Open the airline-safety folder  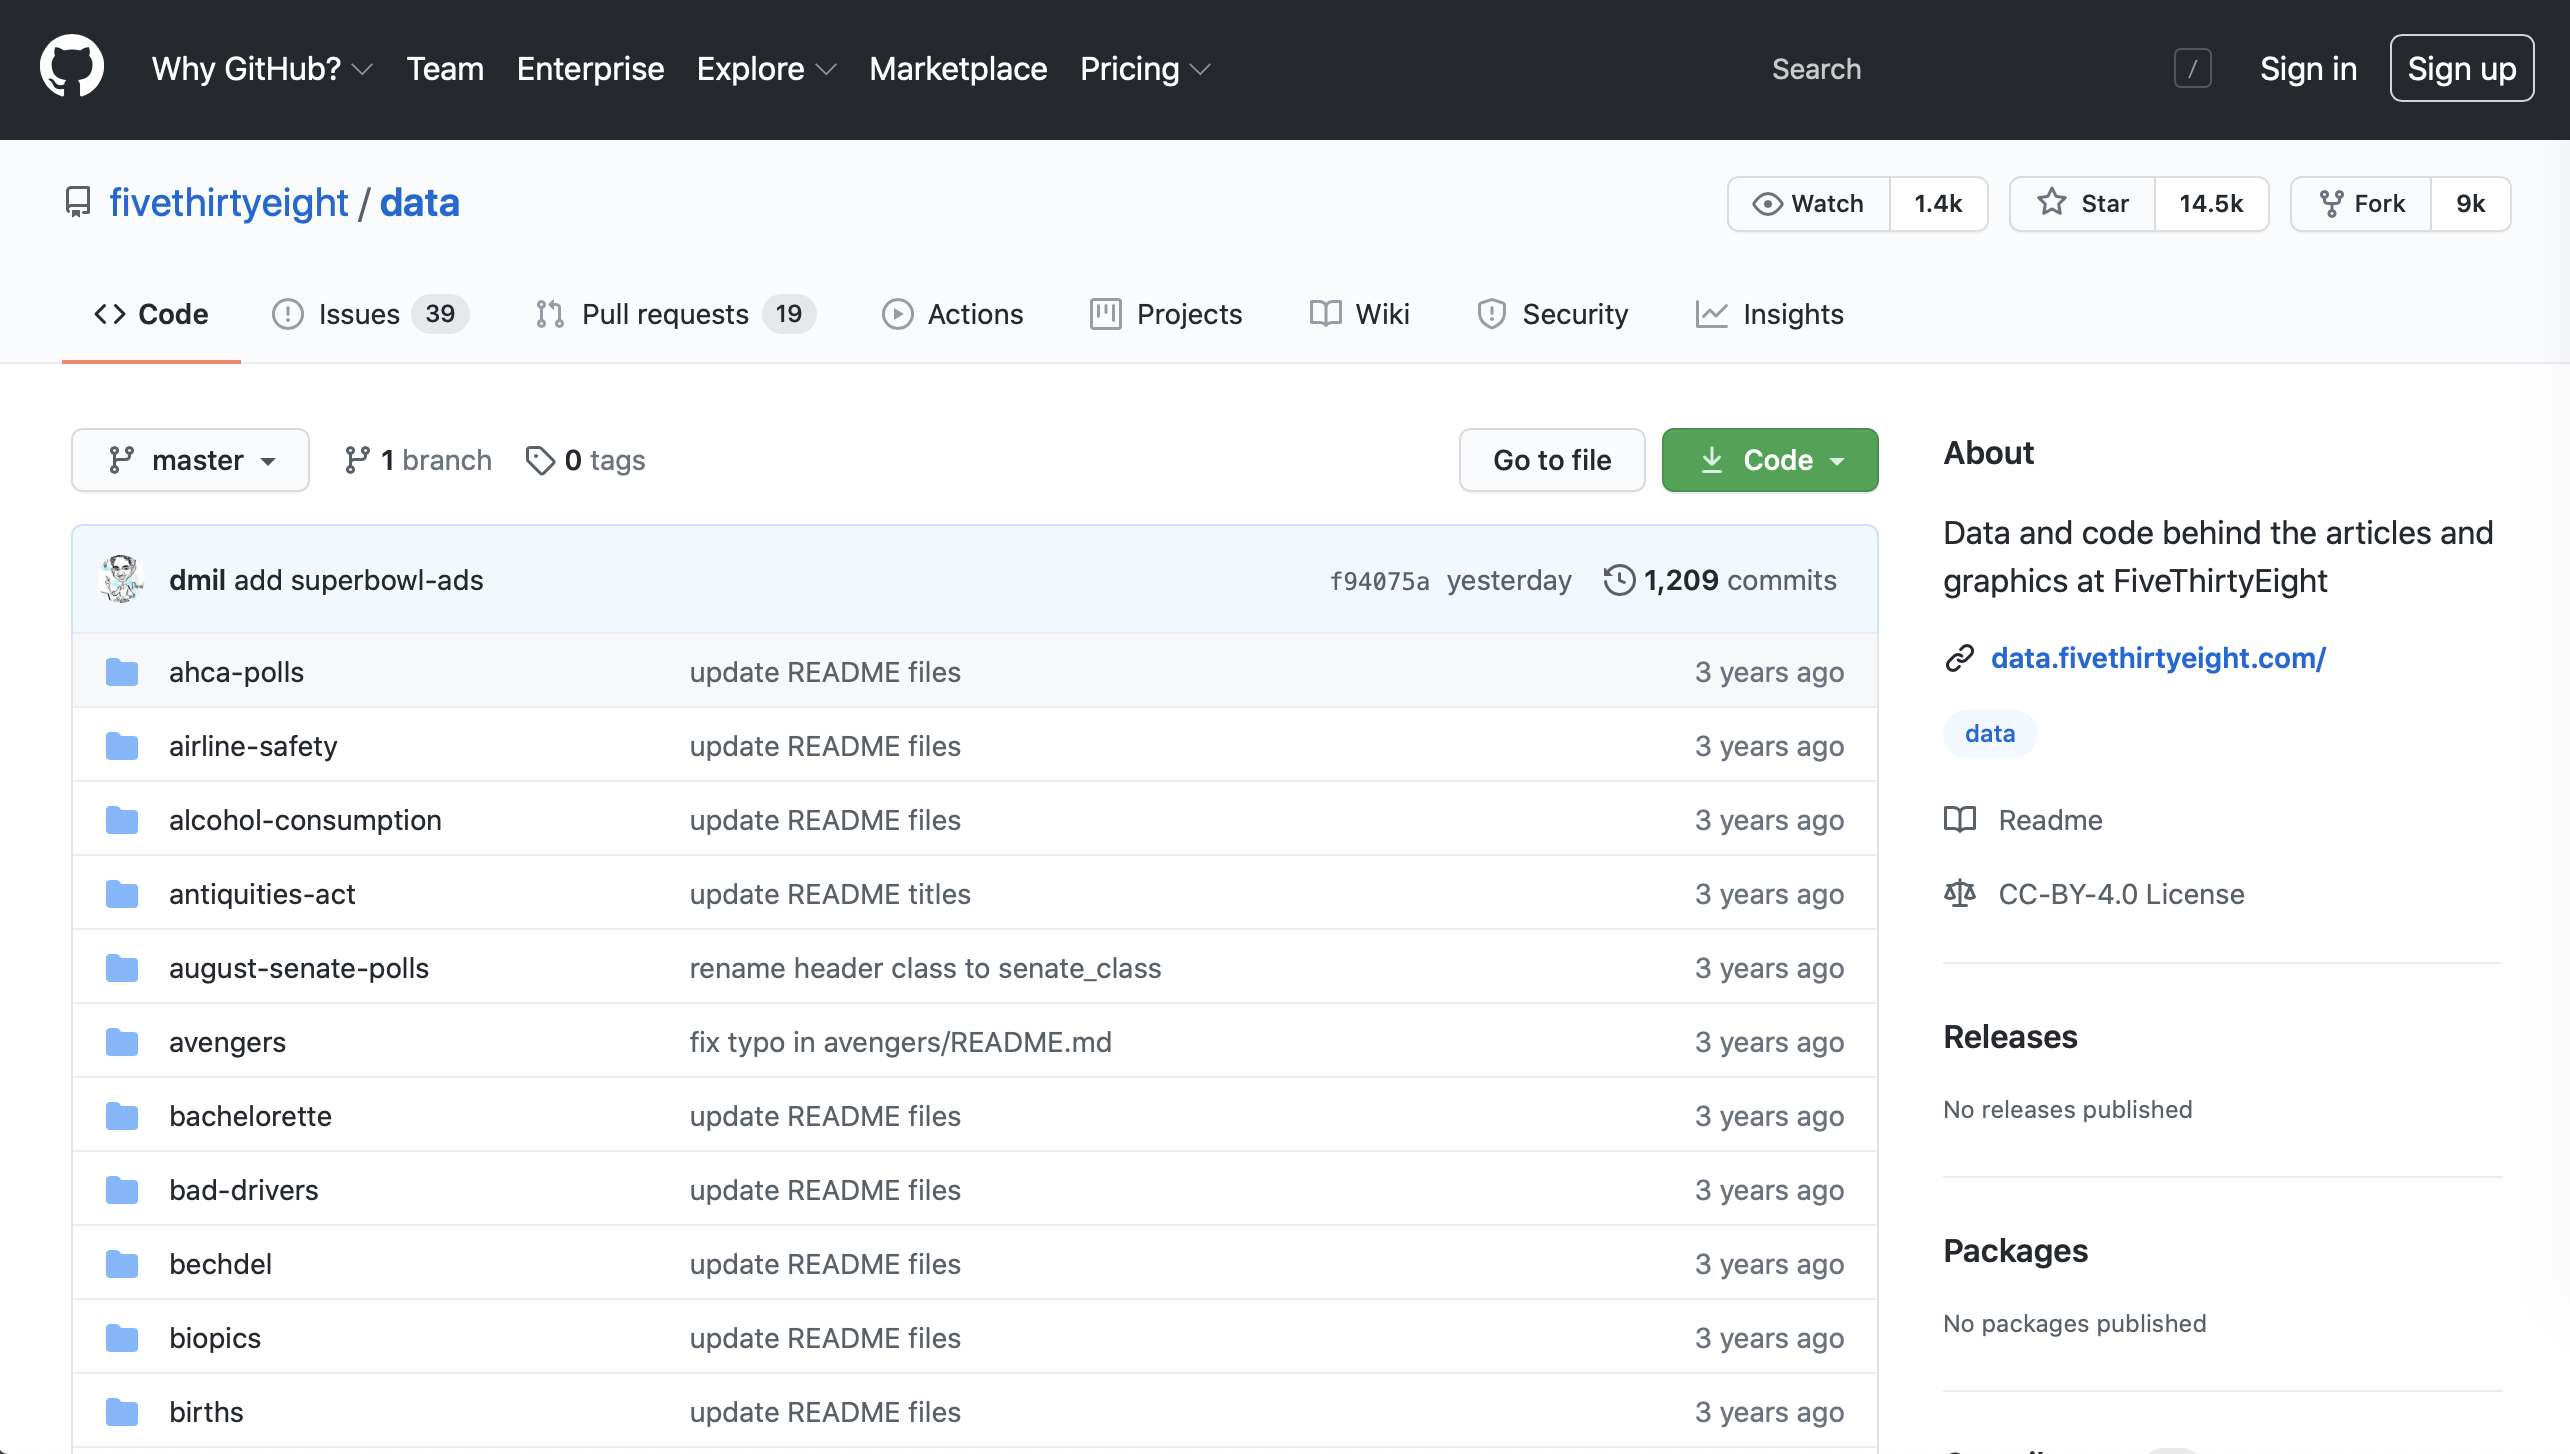click(252, 745)
